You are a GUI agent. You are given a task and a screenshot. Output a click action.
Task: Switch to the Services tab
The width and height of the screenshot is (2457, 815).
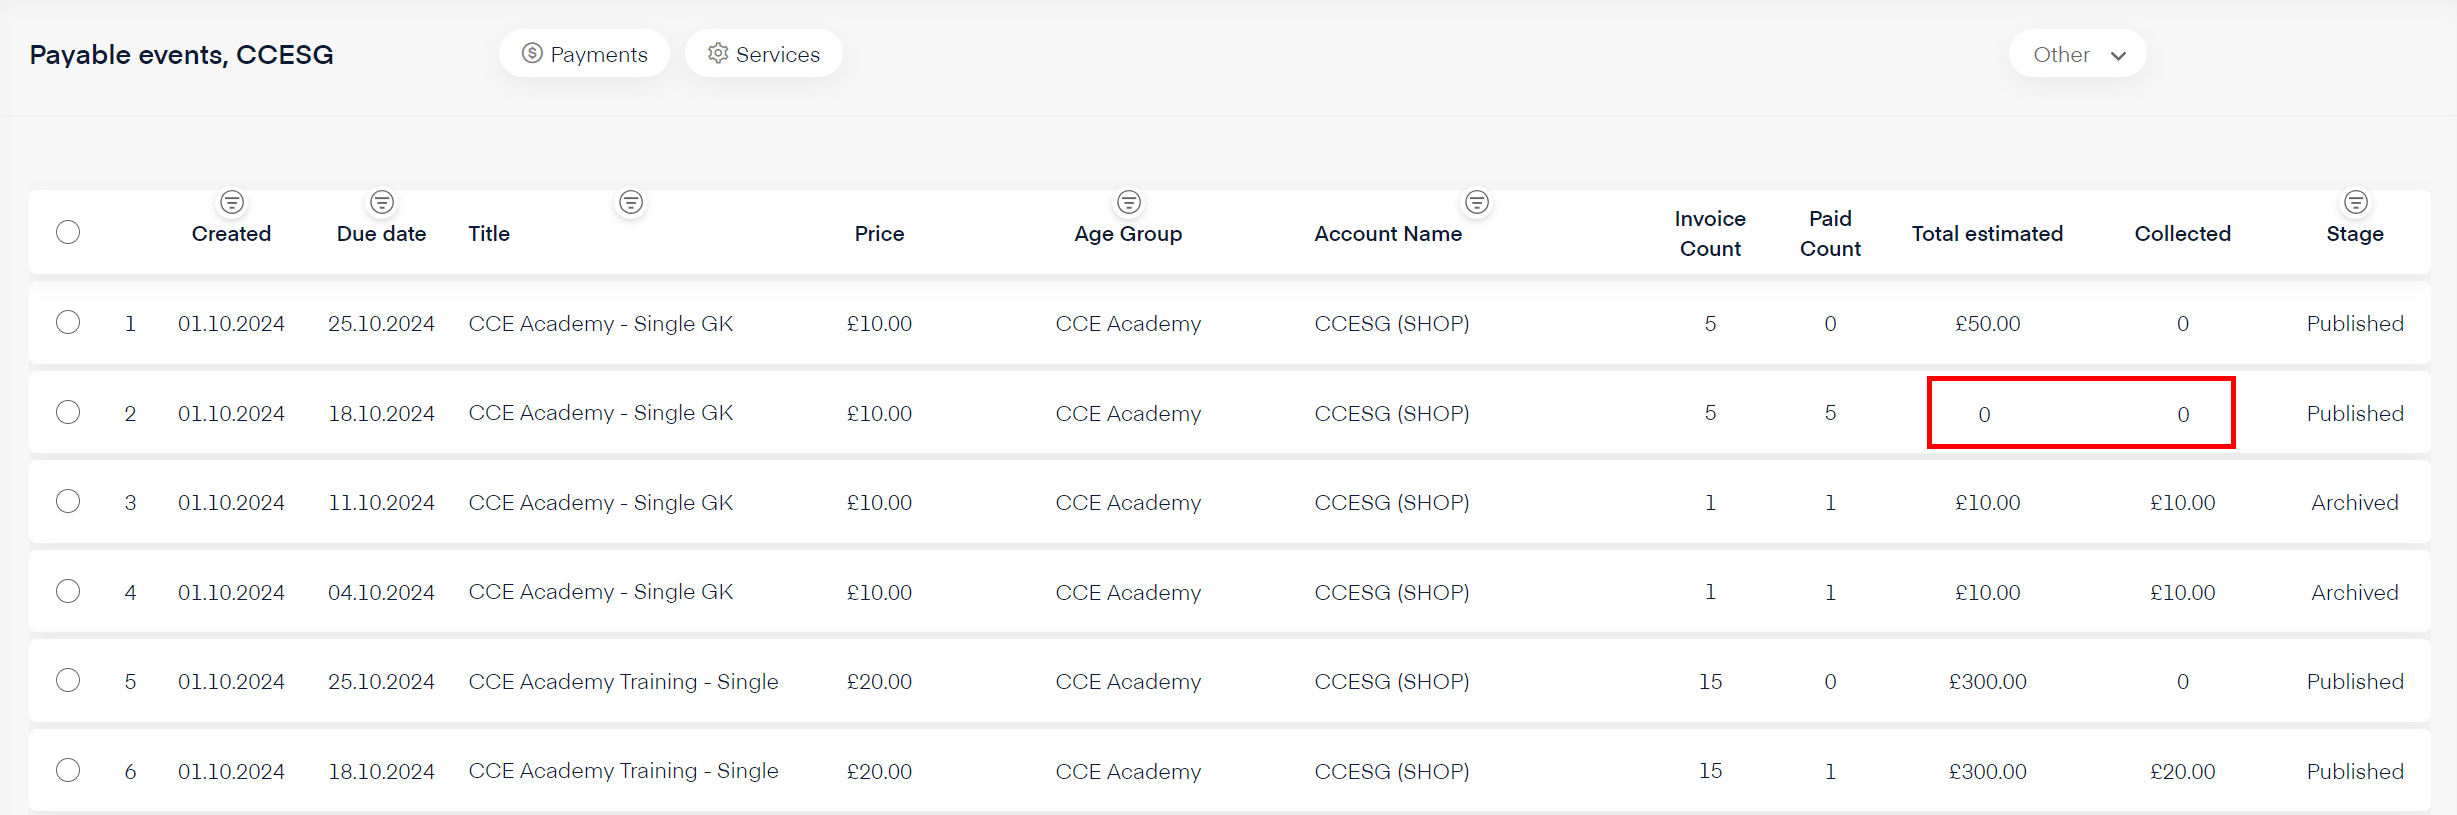pyautogui.click(x=764, y=54)
